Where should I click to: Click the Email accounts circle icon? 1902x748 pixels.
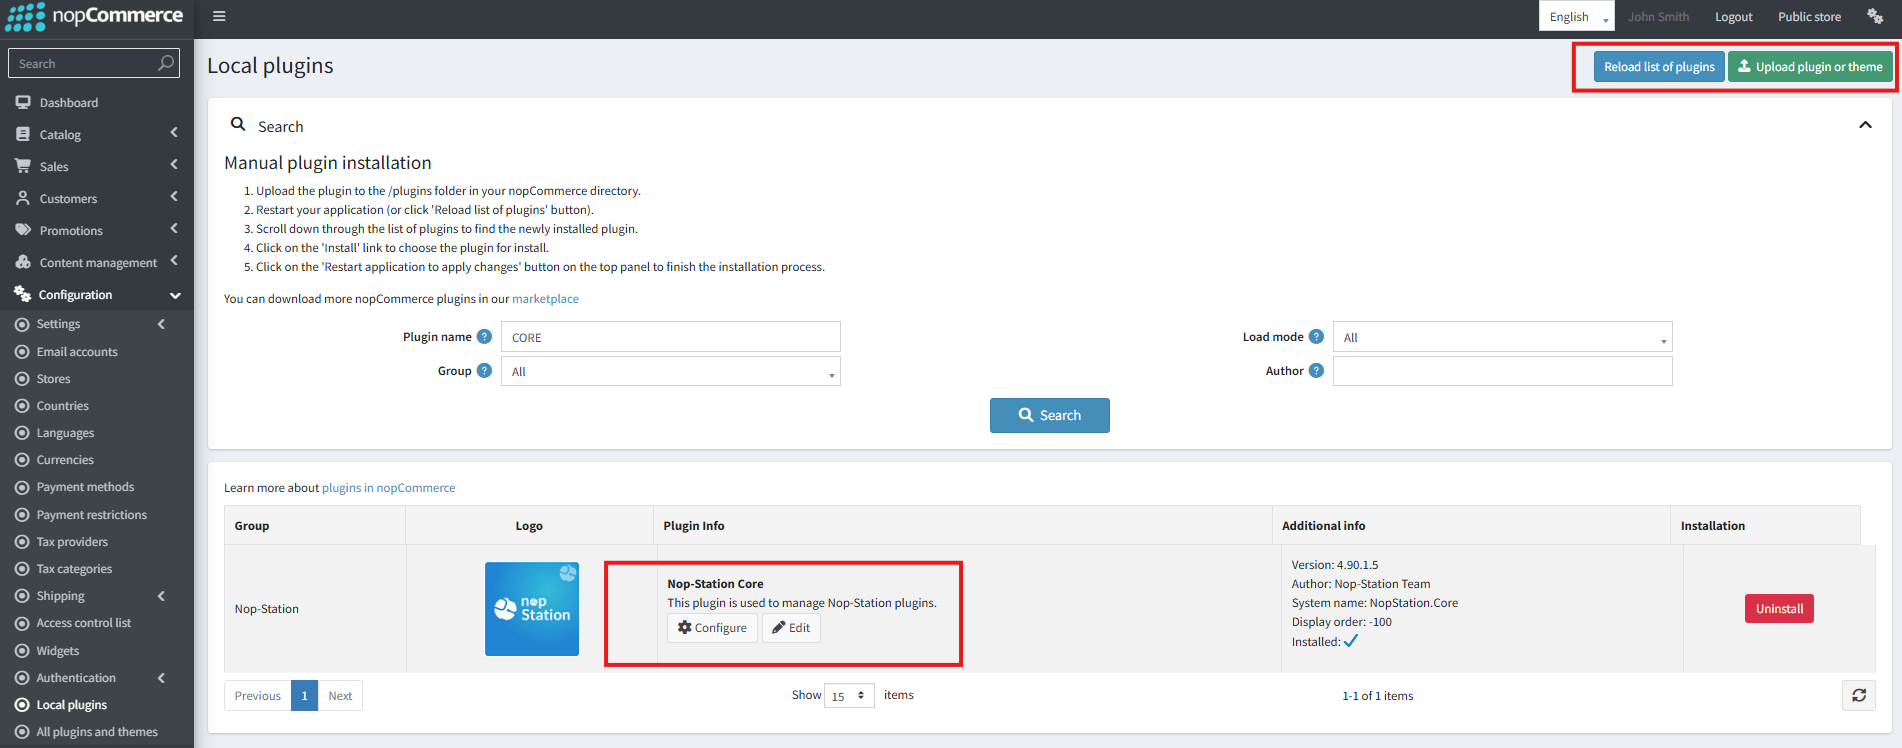coord(22,352)
